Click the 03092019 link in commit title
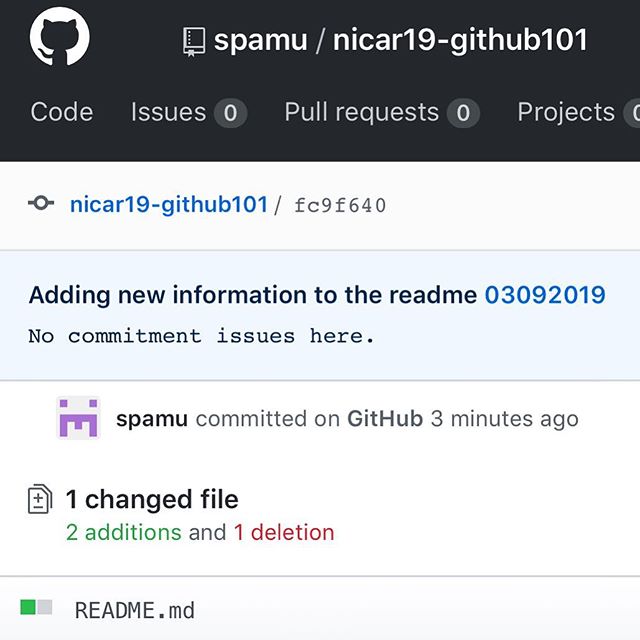Screen dimensions: 640x640 pyautogui.click(x=545, y=295)
